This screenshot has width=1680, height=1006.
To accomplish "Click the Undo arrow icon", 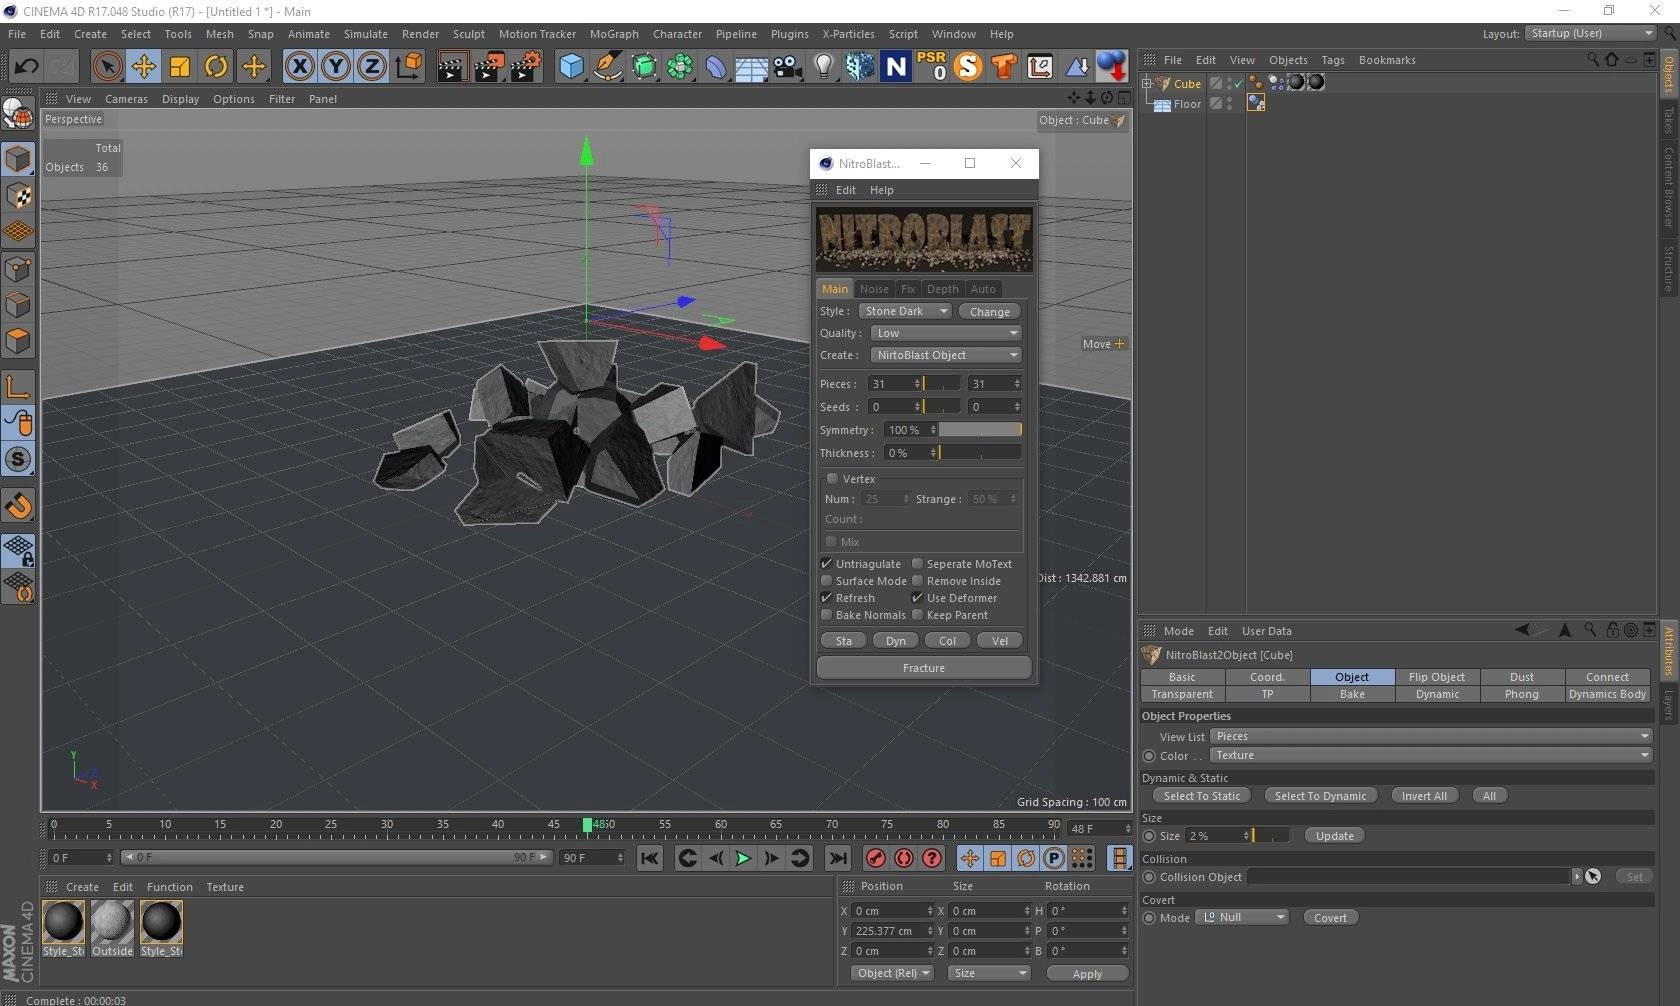I will point(26,67).
